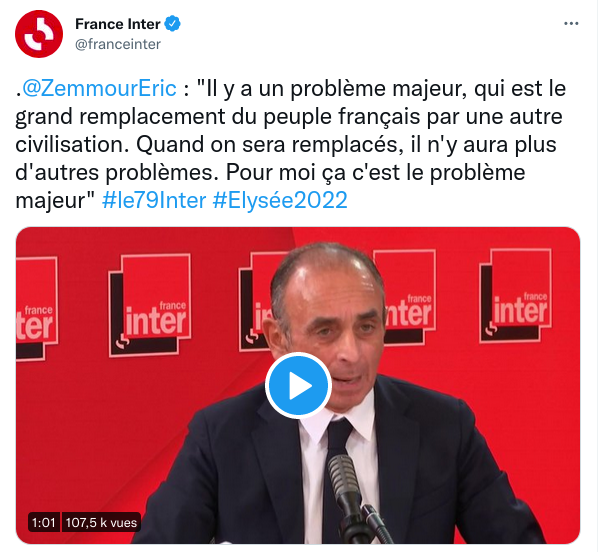Viewport: 608px width, 552px height.
Task: Click the rightmost France Inter logo in video
Action: coord(516,295)
